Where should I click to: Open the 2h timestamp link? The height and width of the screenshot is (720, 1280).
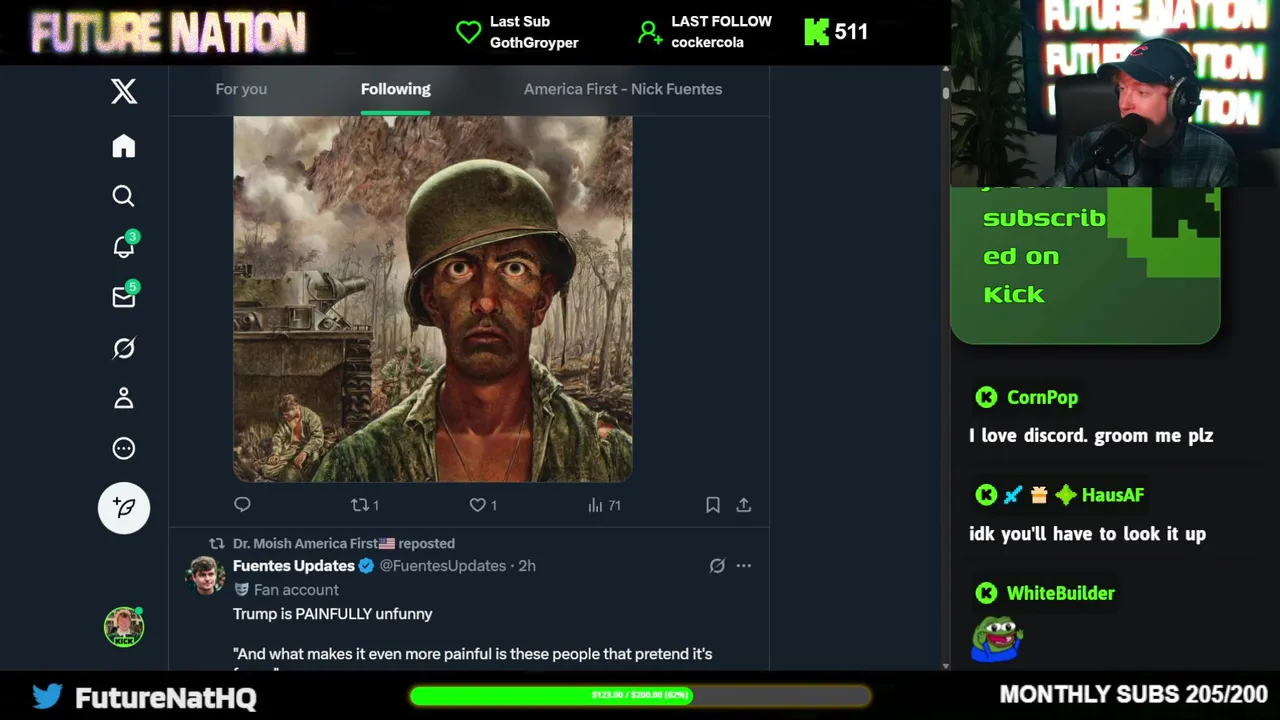point(527,566)
